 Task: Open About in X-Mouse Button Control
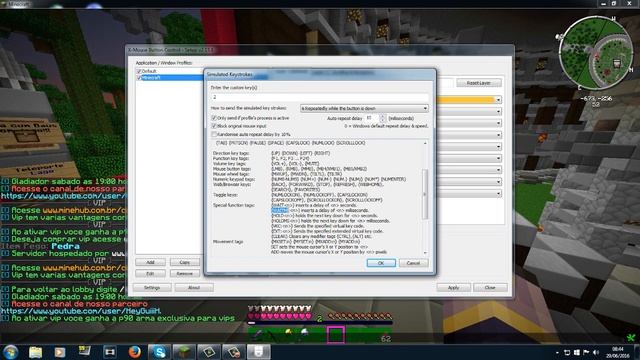pos(194,288)
